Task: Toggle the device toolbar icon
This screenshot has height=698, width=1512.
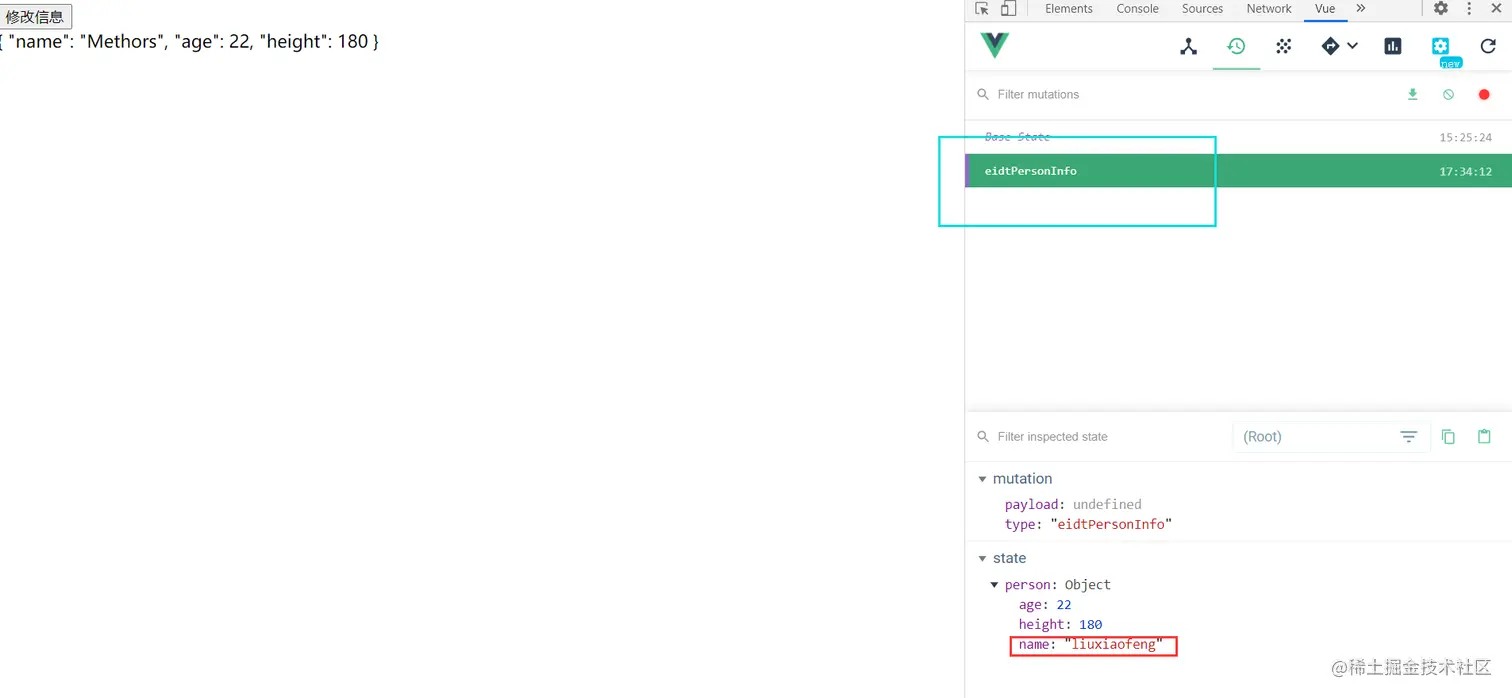Action: [x=1008, y=9]
